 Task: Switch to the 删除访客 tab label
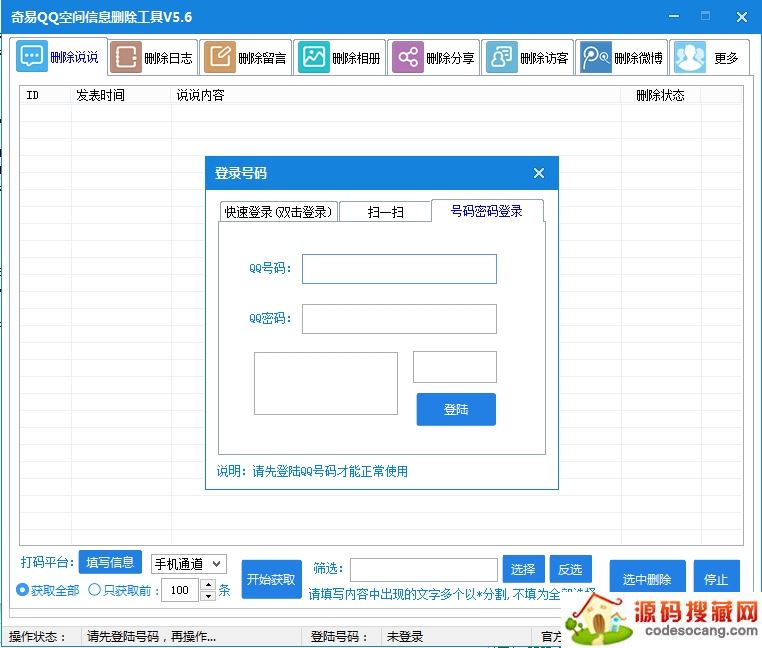[x=544, y=58]
